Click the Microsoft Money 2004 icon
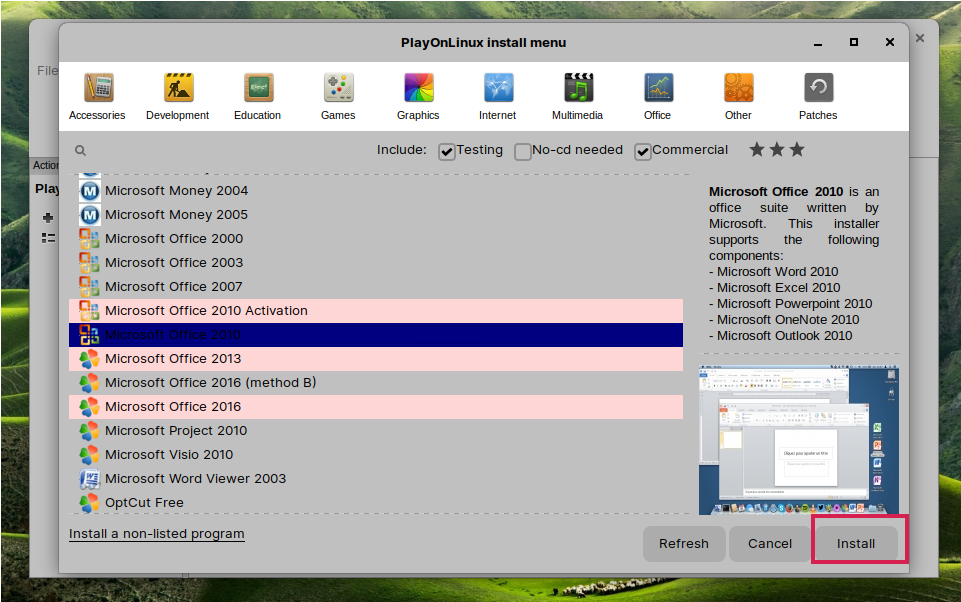The width and height of the screenshot is (961, 602). click(90, 191)
